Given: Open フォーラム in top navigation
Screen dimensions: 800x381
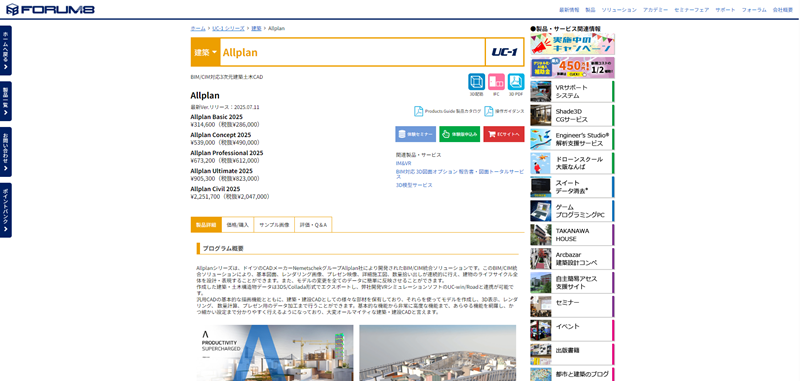Looking at the screenshot, I should click(x=754, y=10).
